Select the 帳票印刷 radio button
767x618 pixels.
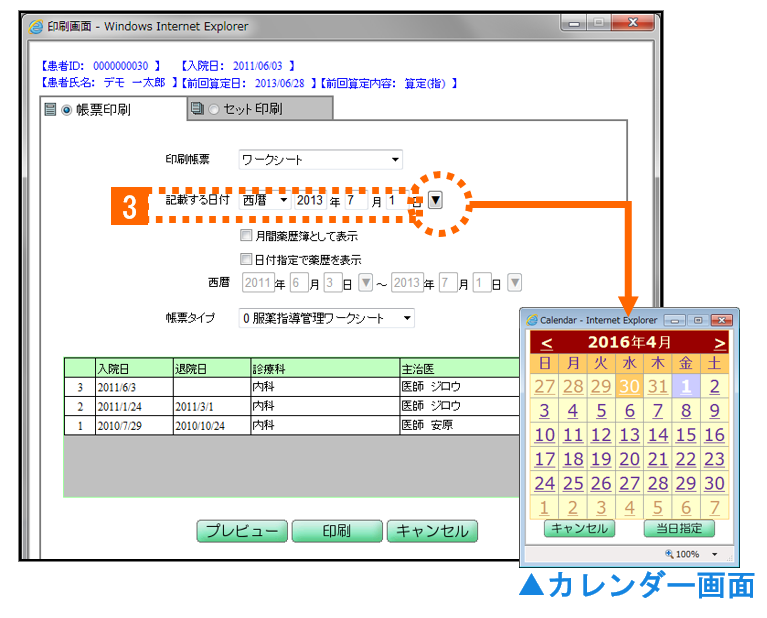click(67, 110)
